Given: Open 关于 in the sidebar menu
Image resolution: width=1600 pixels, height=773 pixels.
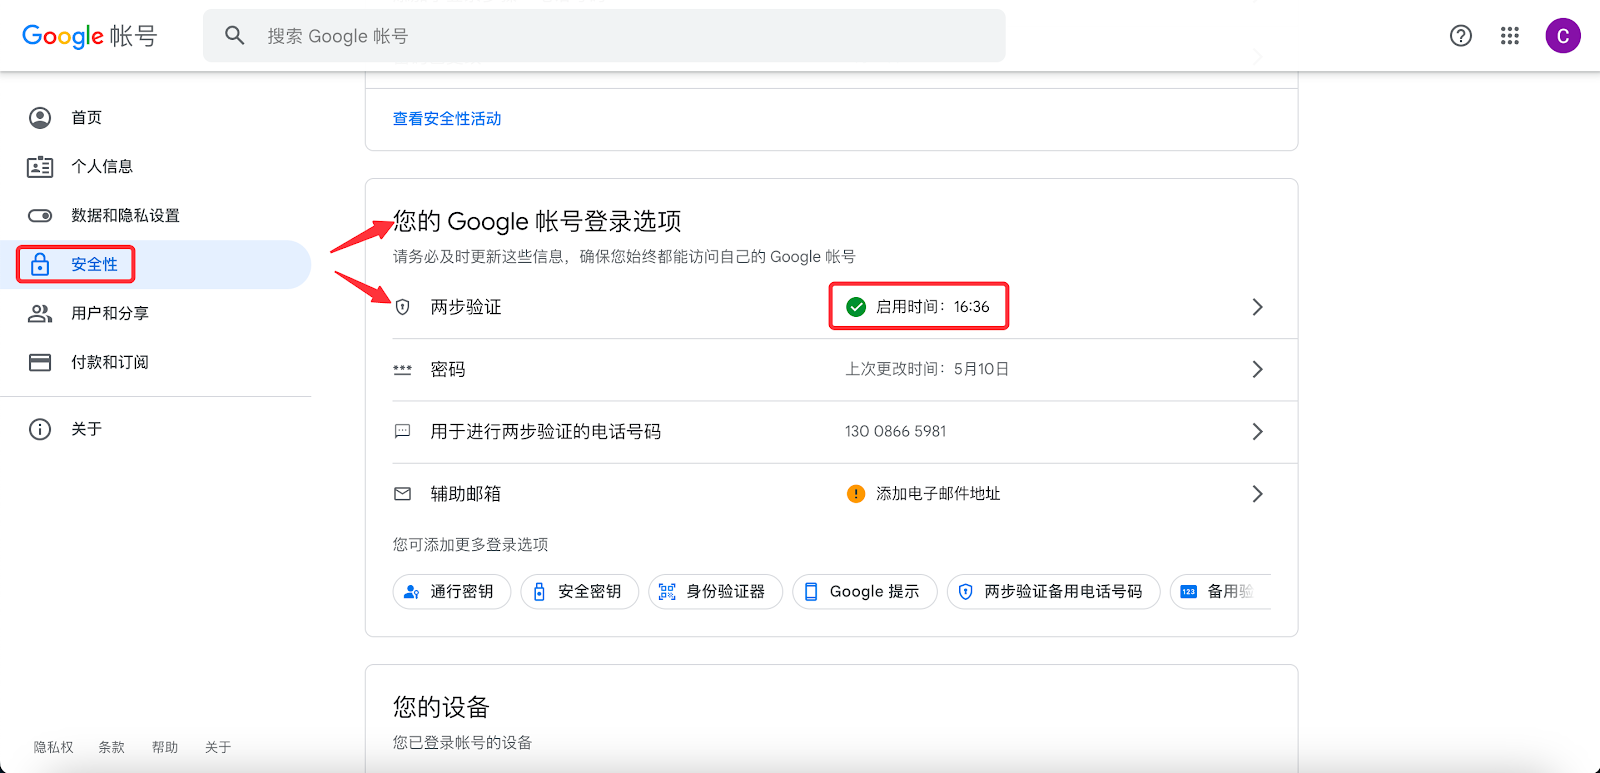Looking at the screenshot, I should tap(156, 430).
